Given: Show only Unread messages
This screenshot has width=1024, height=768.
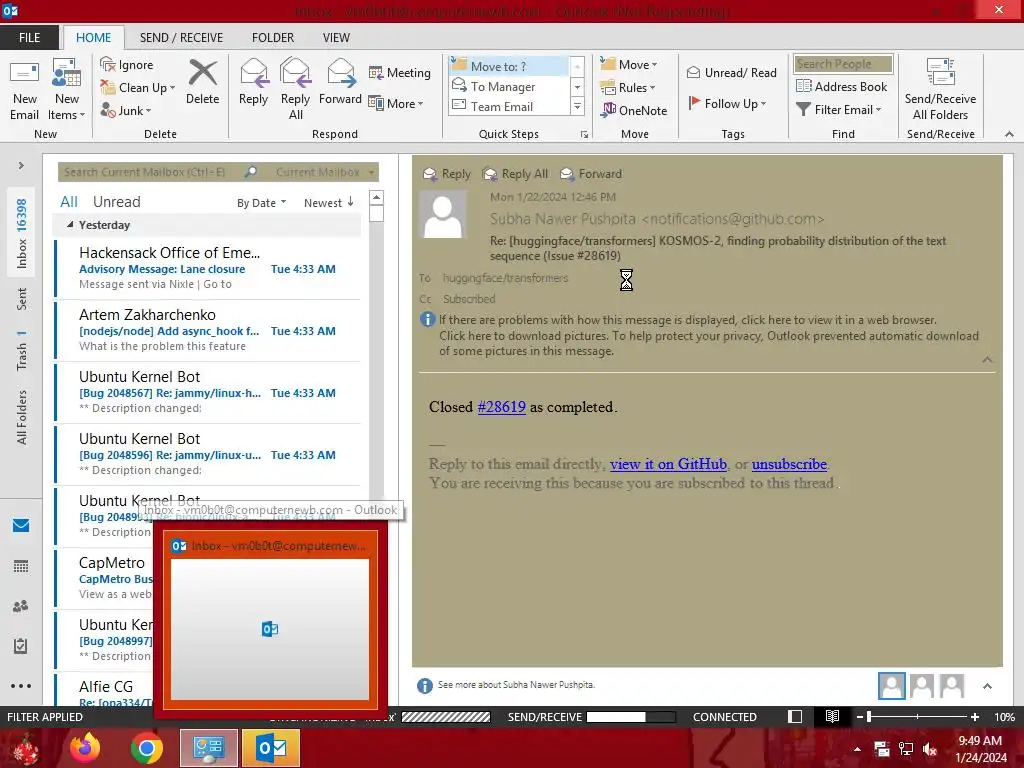Looking at the screenshot, I should pos(116,202).
